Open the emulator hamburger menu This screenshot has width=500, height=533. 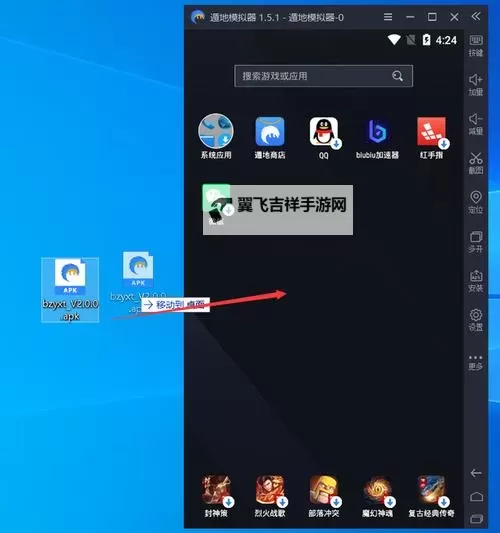click(388, 17)
